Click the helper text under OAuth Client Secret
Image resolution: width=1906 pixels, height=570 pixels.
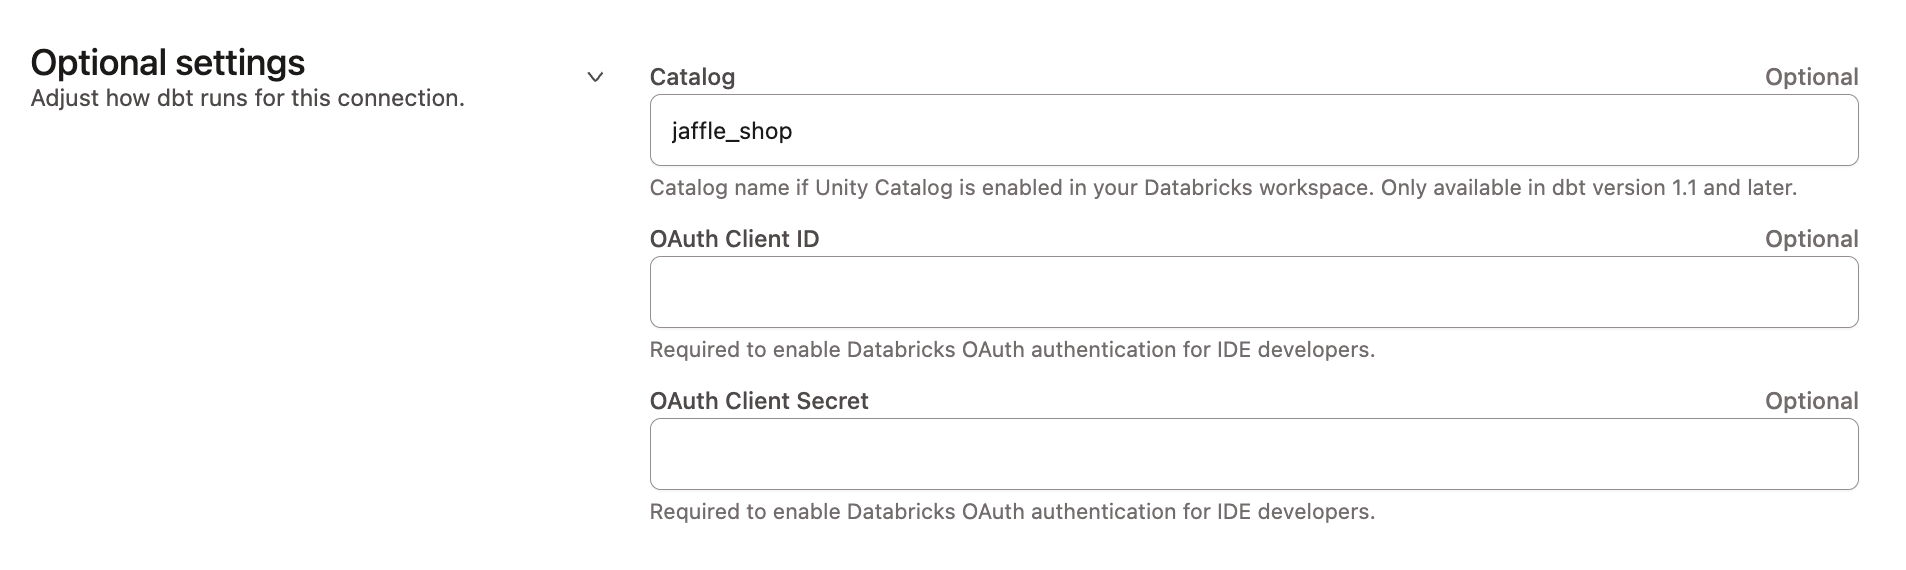(1012, 512)
